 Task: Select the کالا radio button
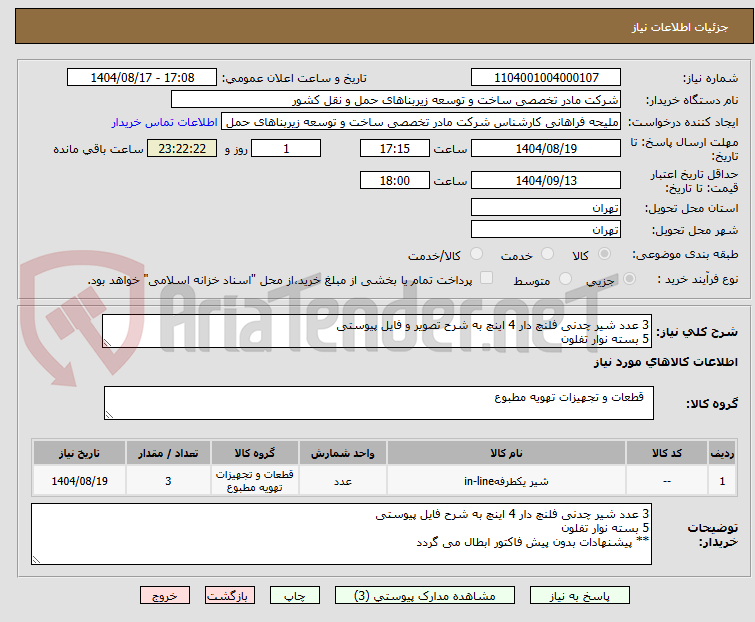[604, 254]
